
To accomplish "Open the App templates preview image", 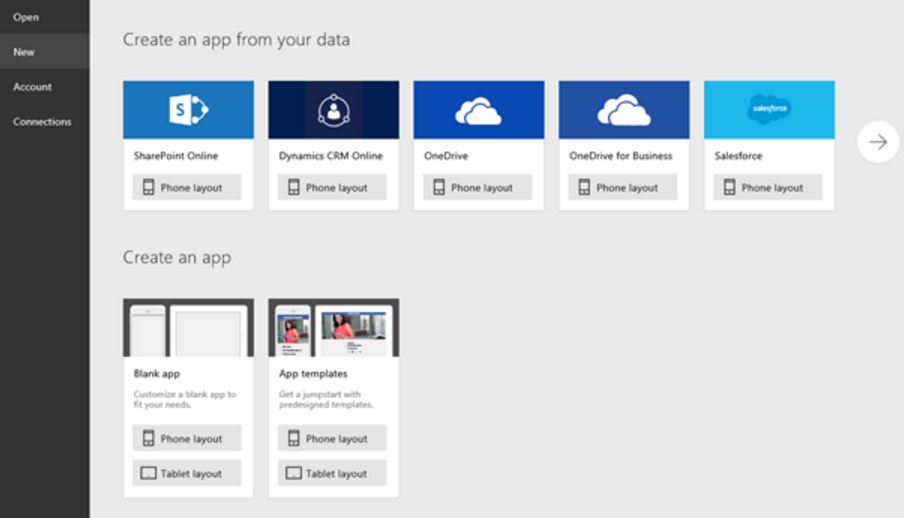I will pos(333,327).
